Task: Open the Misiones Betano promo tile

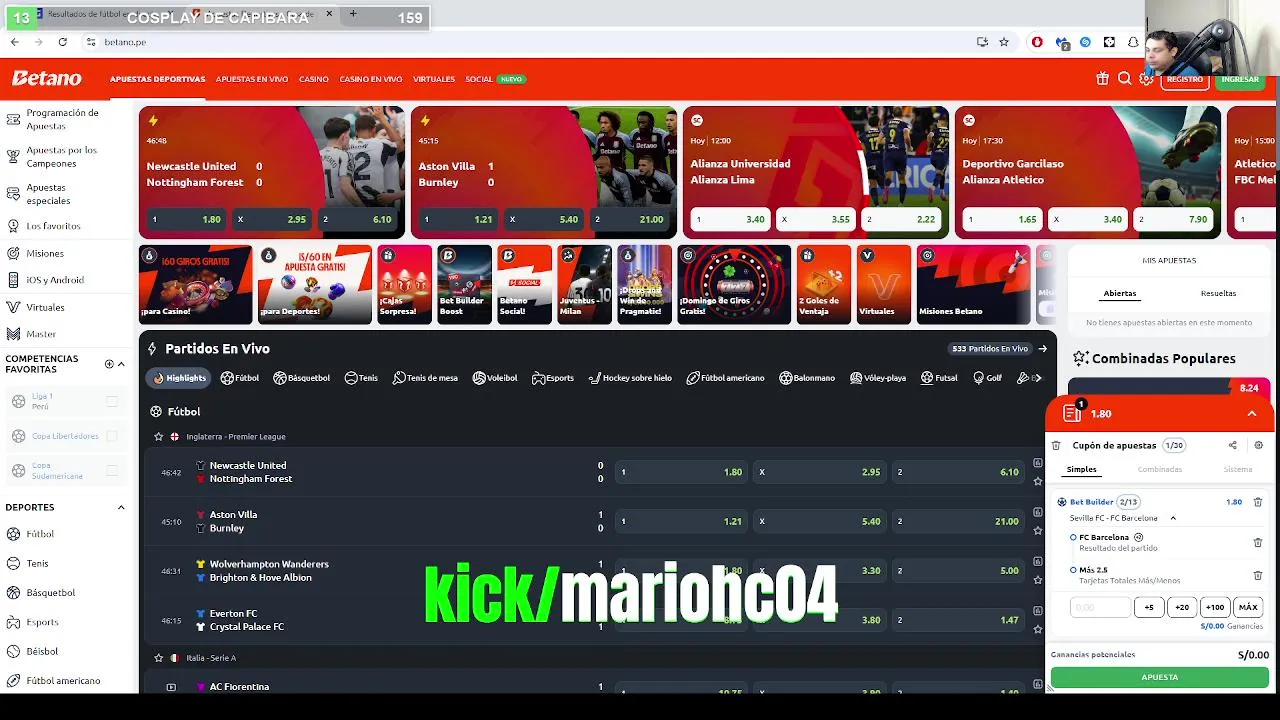Action: point(973,284)
